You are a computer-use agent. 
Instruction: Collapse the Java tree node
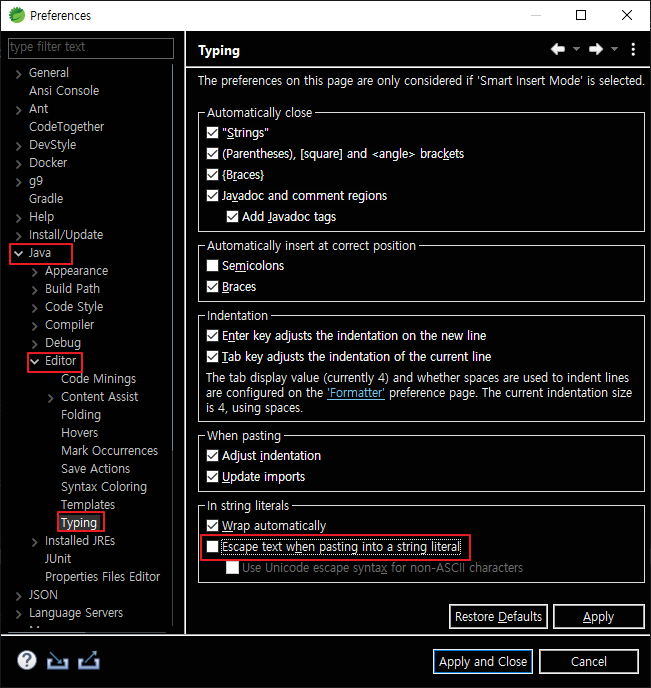click(18, 253)
